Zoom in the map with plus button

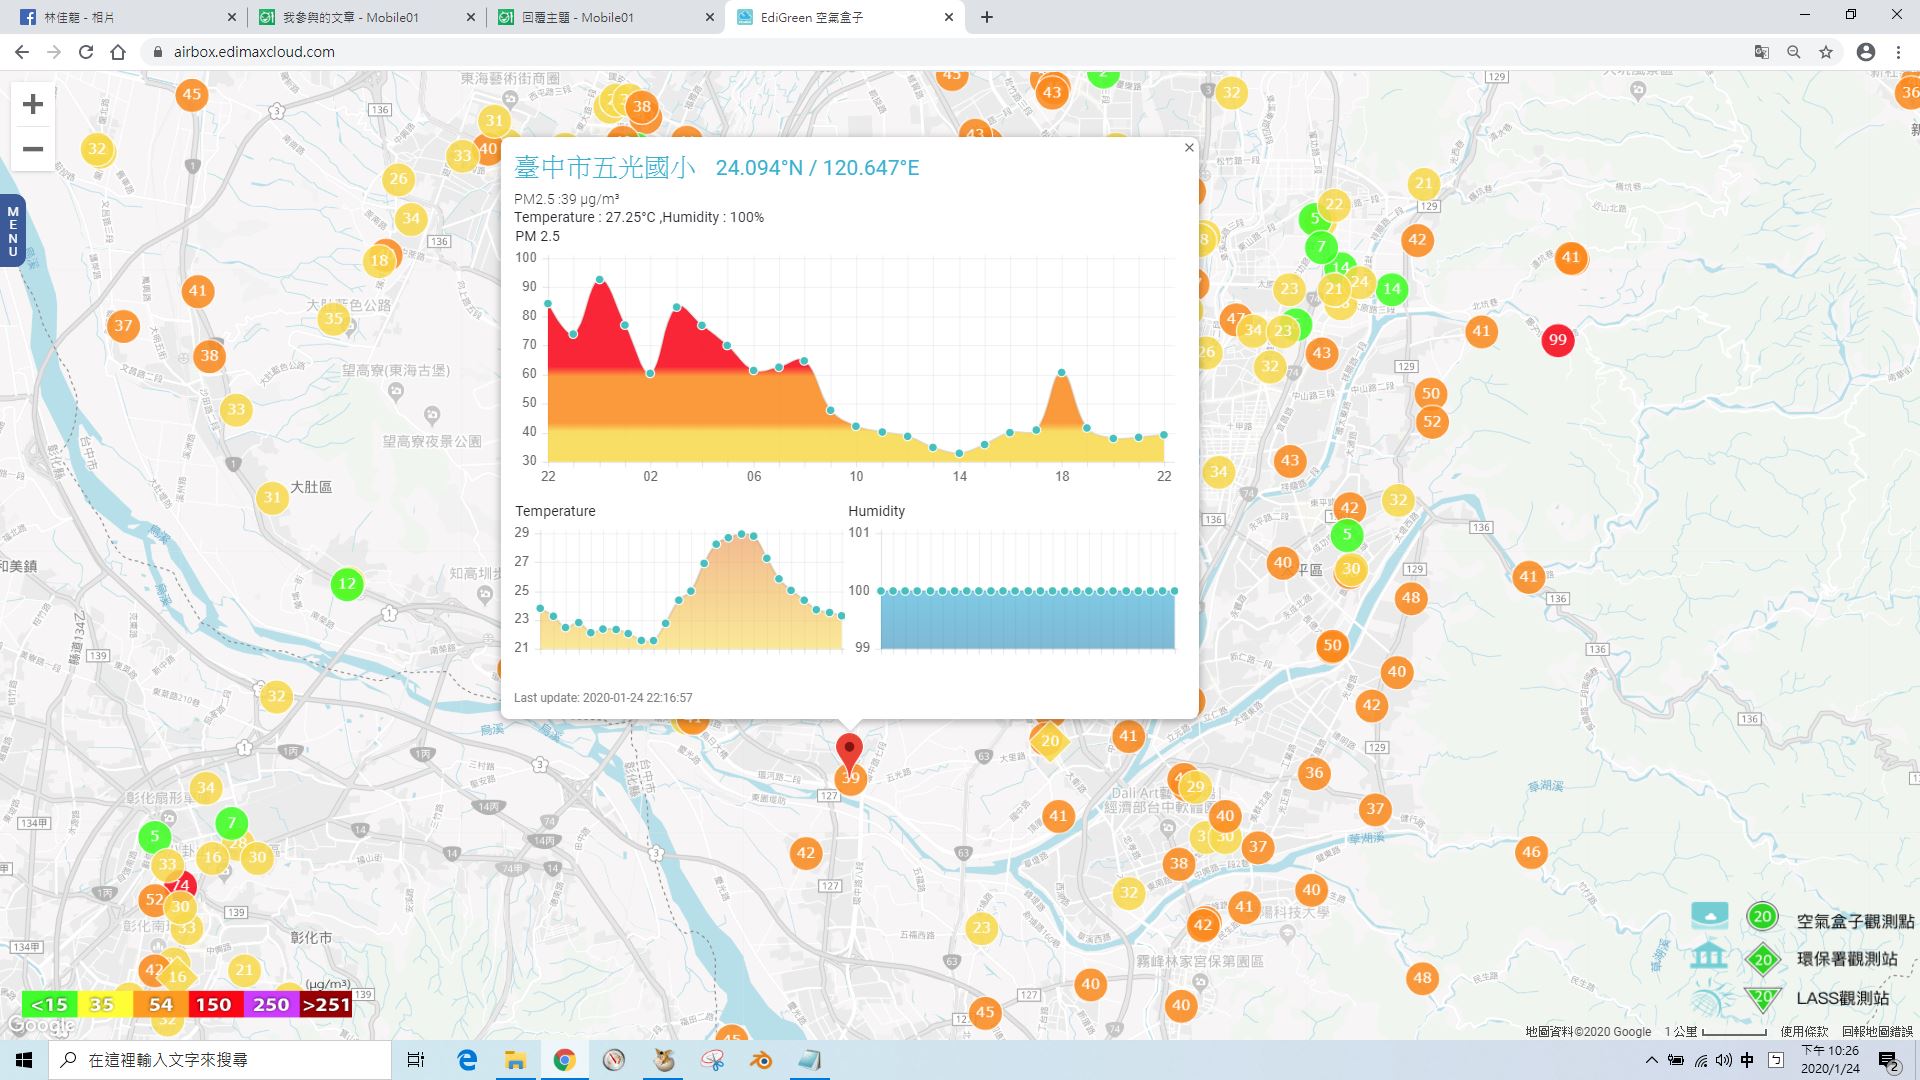click(33, 104)
